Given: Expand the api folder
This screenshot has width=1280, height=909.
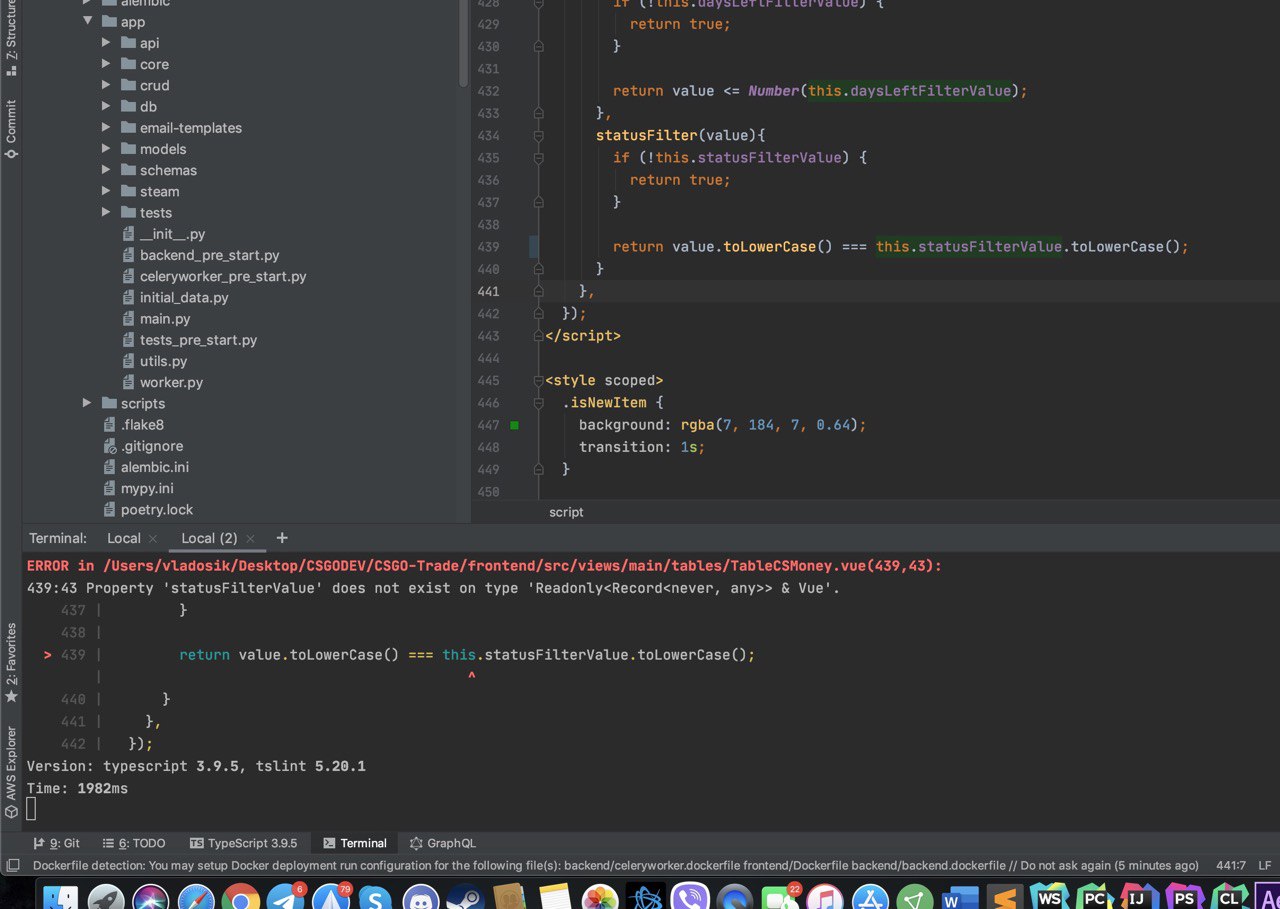Looking at the screenshot, I should (x=106, y=43).
